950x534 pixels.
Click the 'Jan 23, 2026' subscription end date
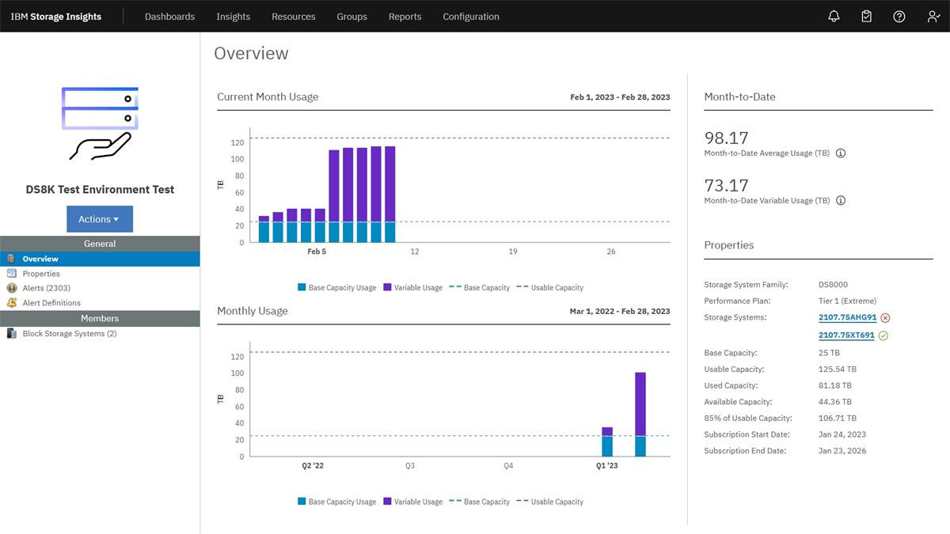click(x=842, y=450)
